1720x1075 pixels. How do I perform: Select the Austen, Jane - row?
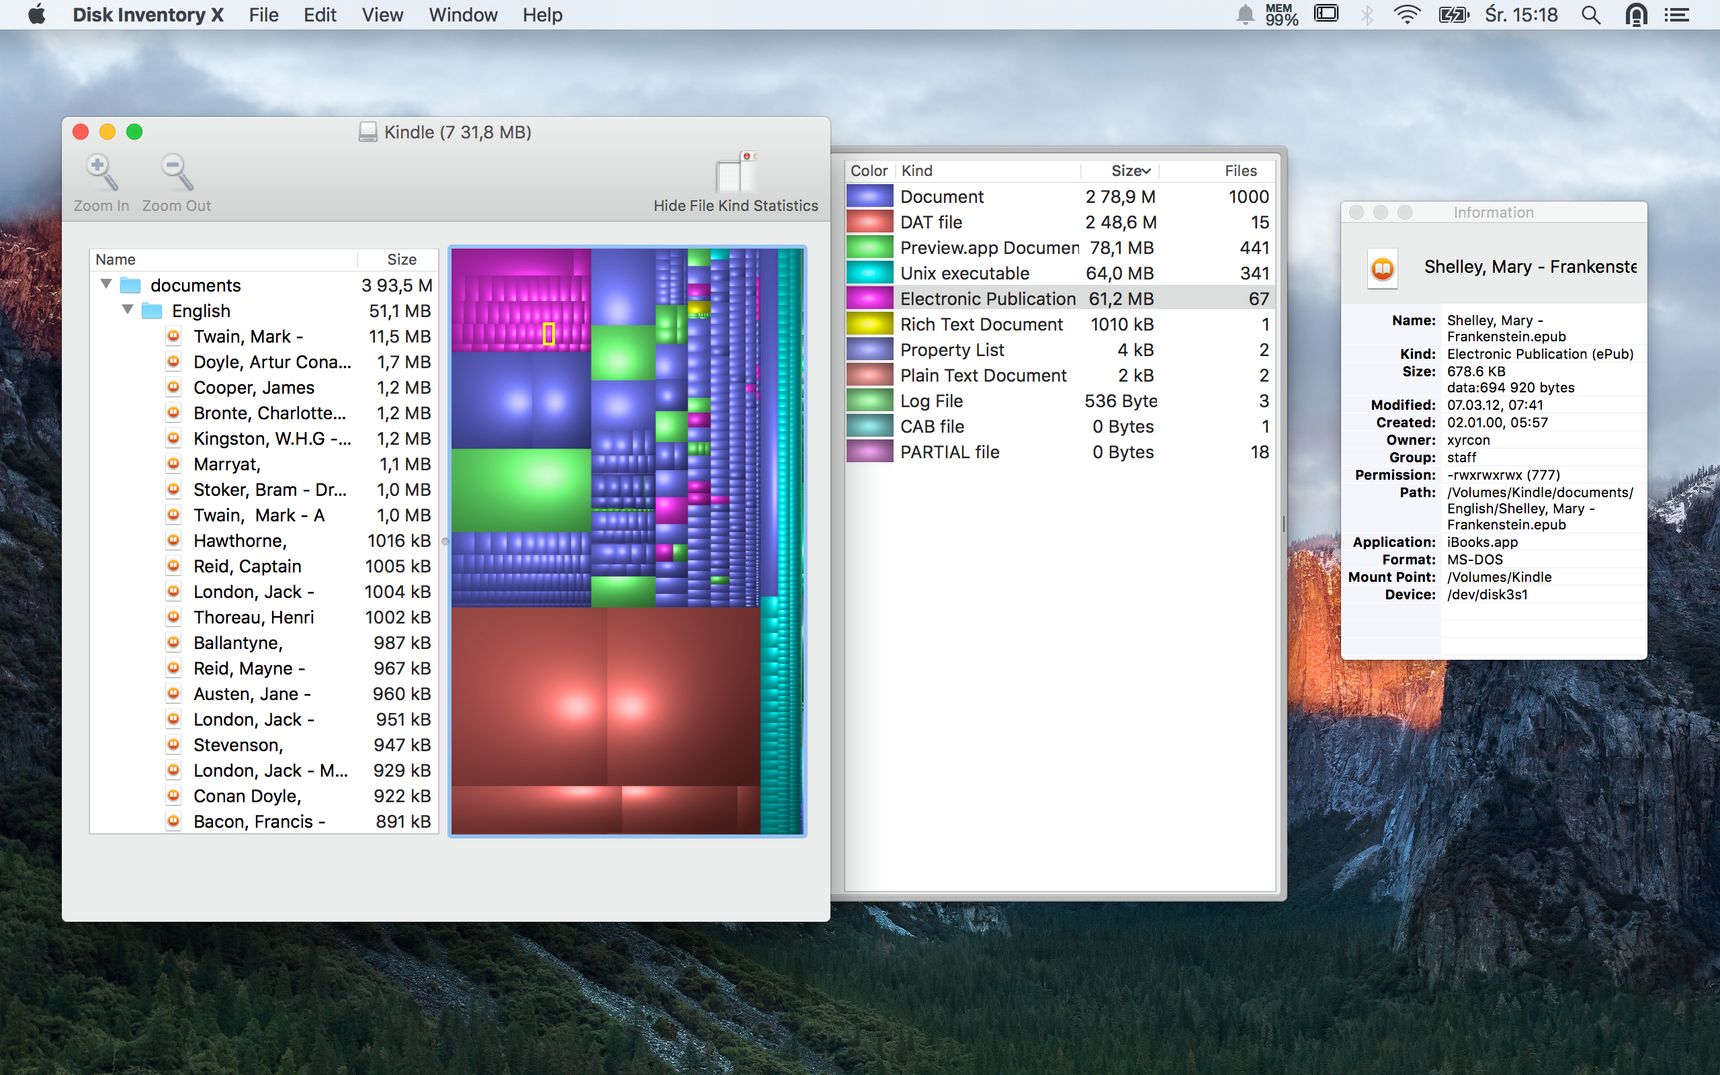pyautogui.click(x=264, y=694)
